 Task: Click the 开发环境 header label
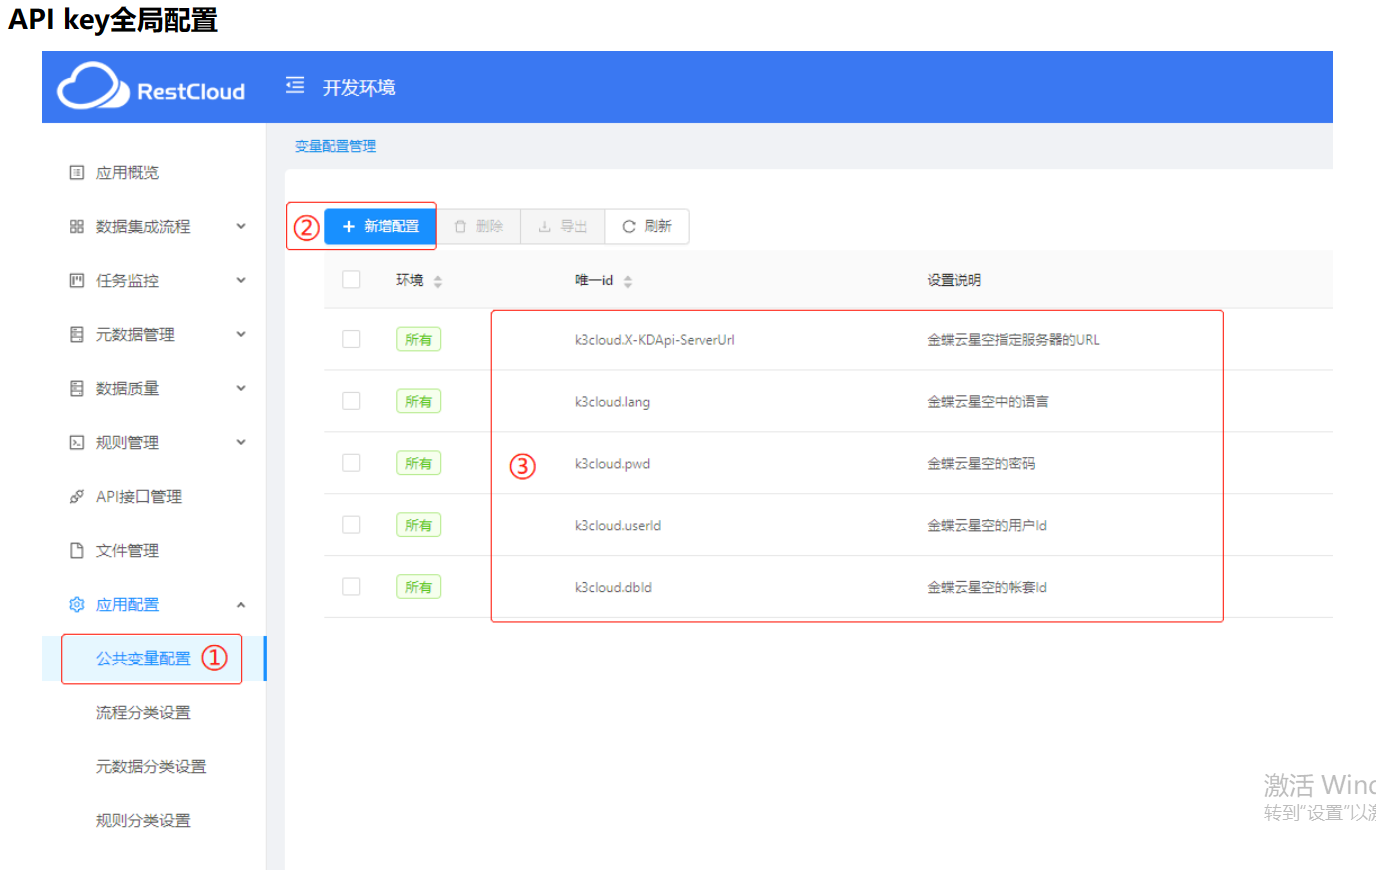tap(359, 88)
